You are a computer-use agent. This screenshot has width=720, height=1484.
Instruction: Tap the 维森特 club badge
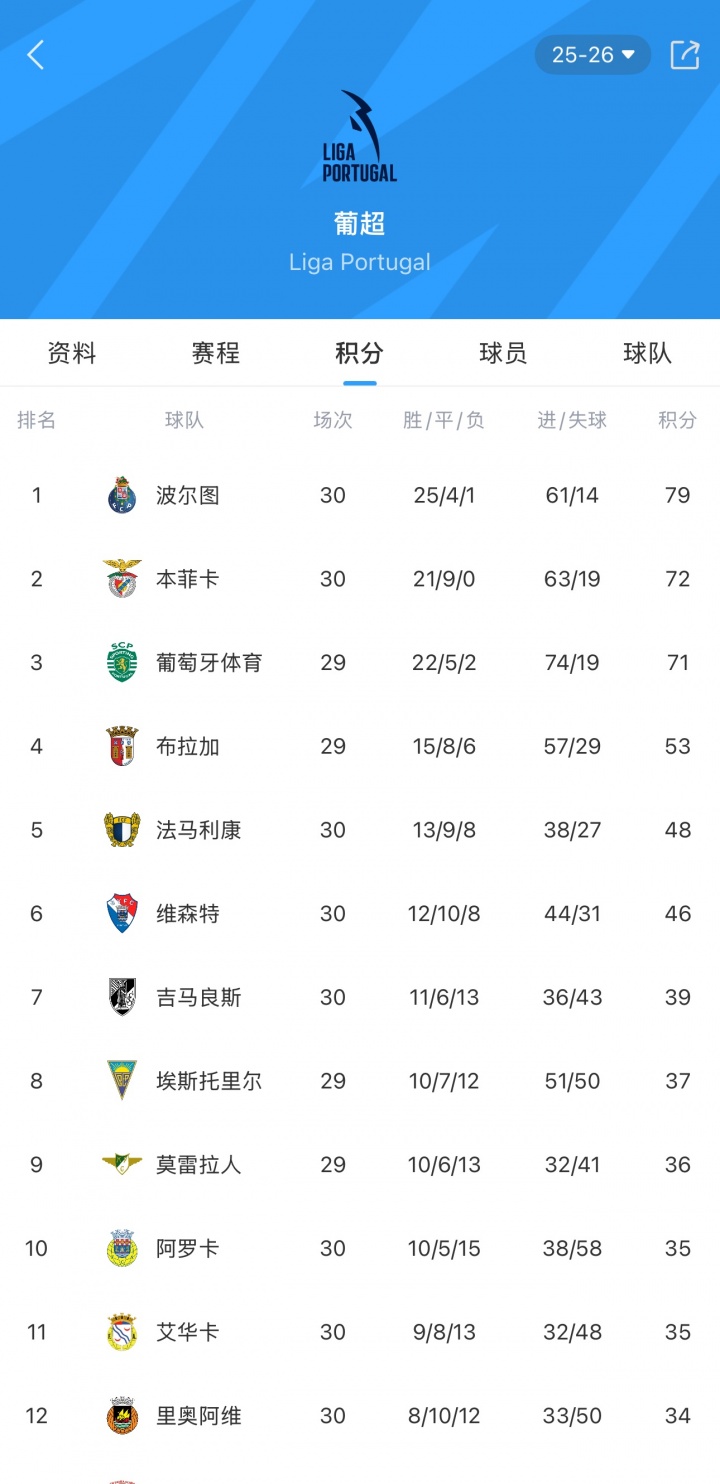click(x=122, y=914)
